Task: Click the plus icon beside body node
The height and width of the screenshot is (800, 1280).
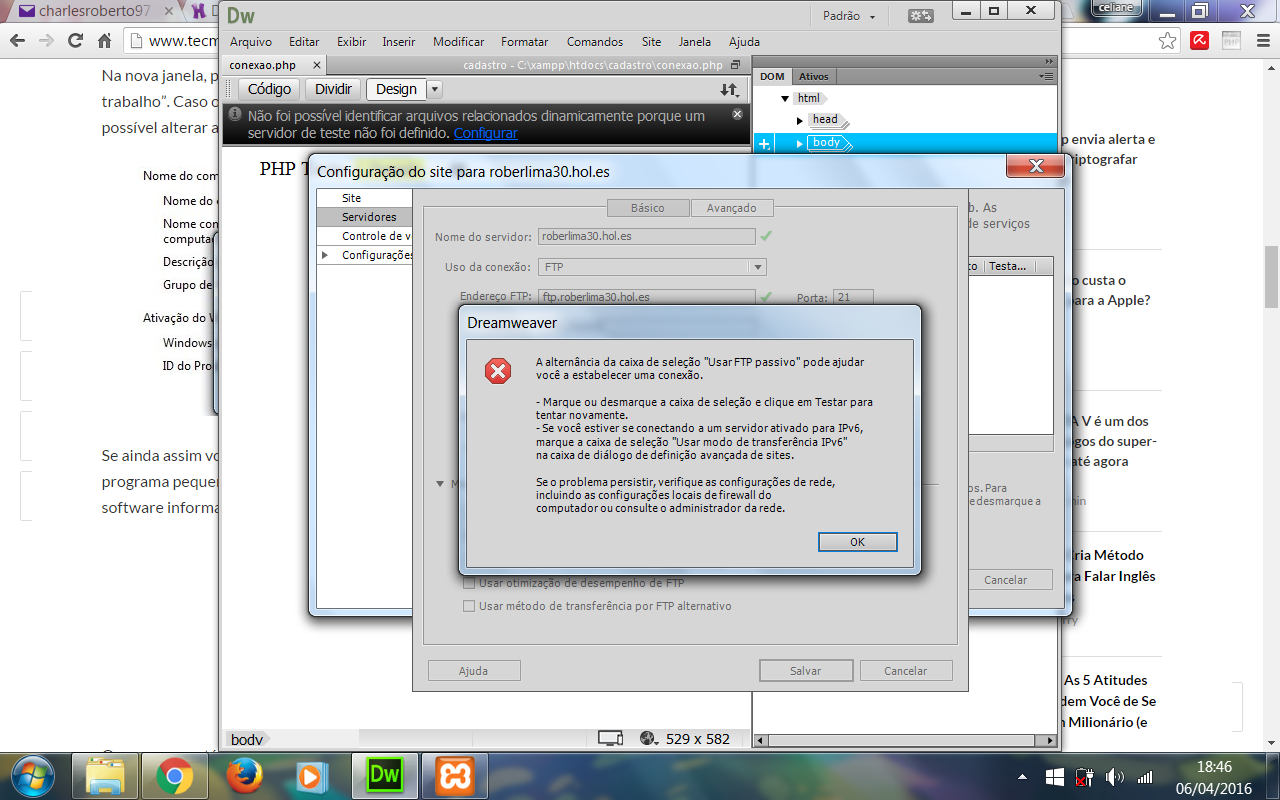Action: point(765,144)
